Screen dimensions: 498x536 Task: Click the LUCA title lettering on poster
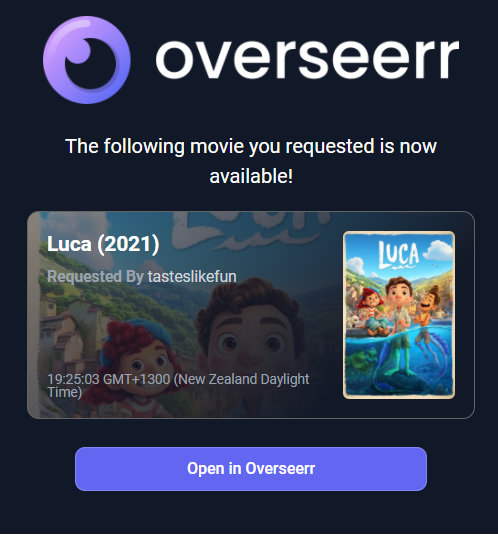[399, 254]
